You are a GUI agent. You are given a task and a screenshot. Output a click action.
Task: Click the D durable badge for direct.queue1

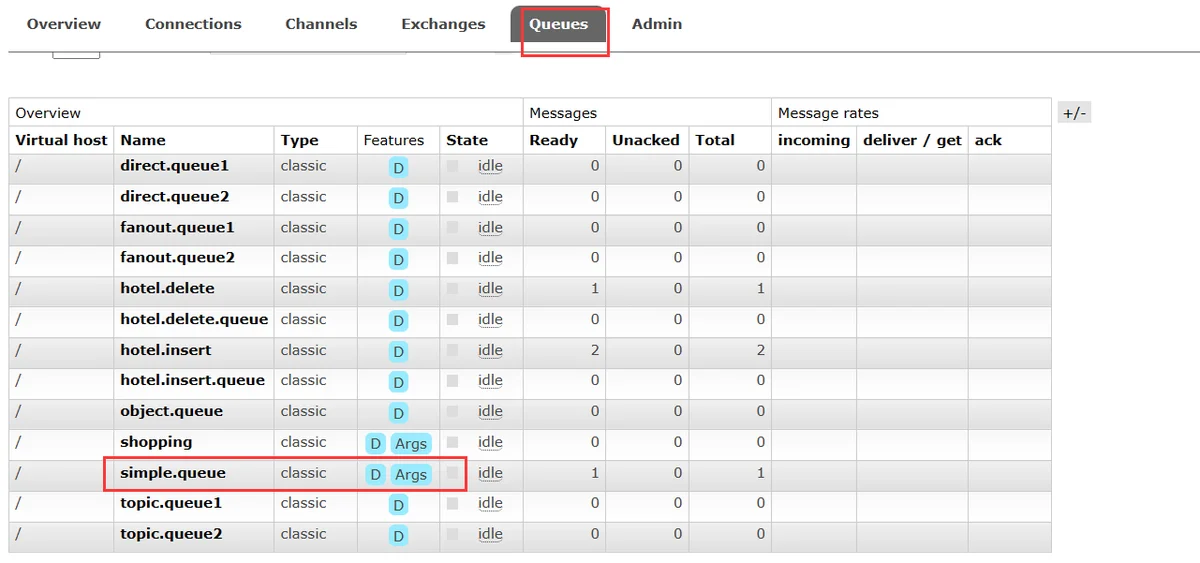point(398,168)
